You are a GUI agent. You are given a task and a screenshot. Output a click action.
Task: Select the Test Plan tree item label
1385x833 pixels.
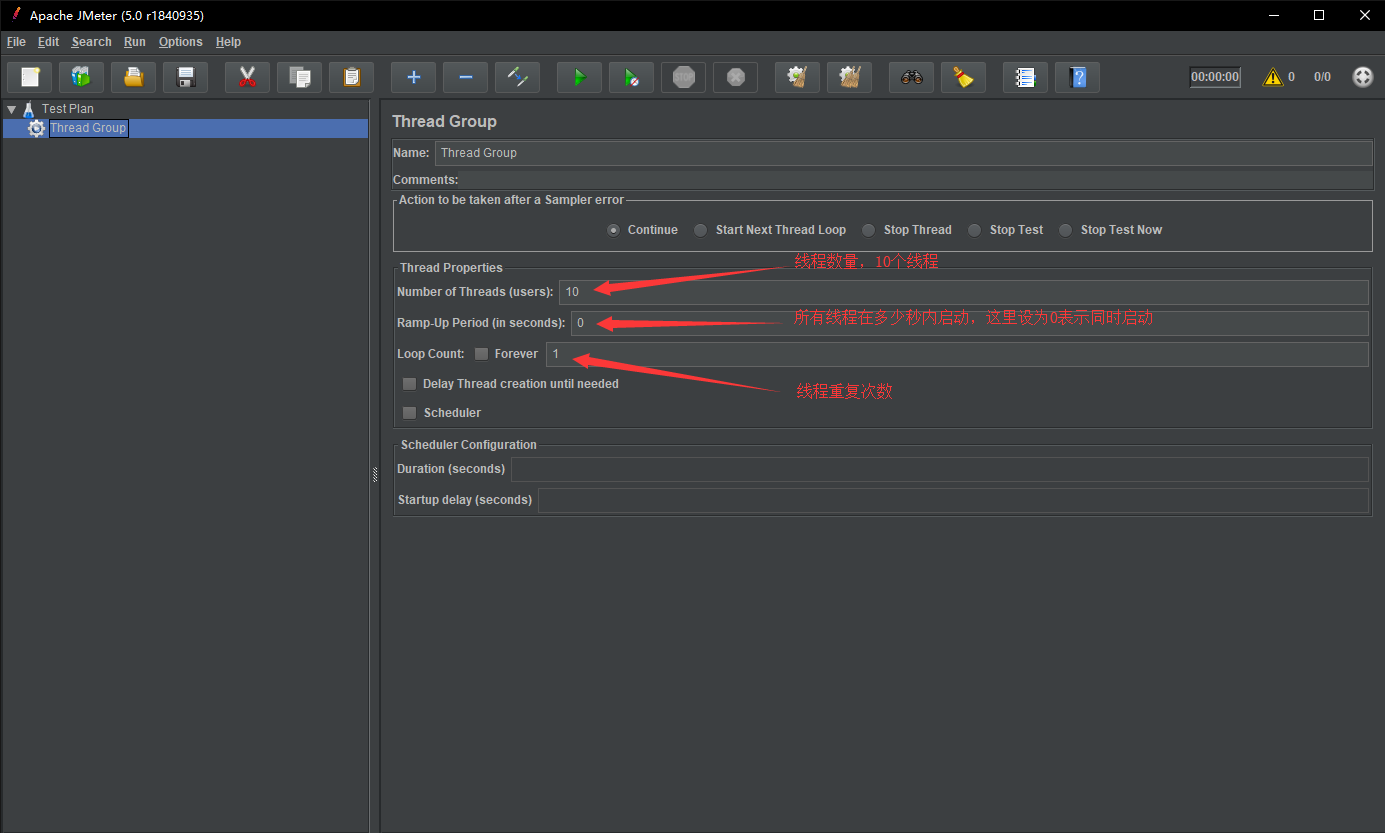[68, 109]
